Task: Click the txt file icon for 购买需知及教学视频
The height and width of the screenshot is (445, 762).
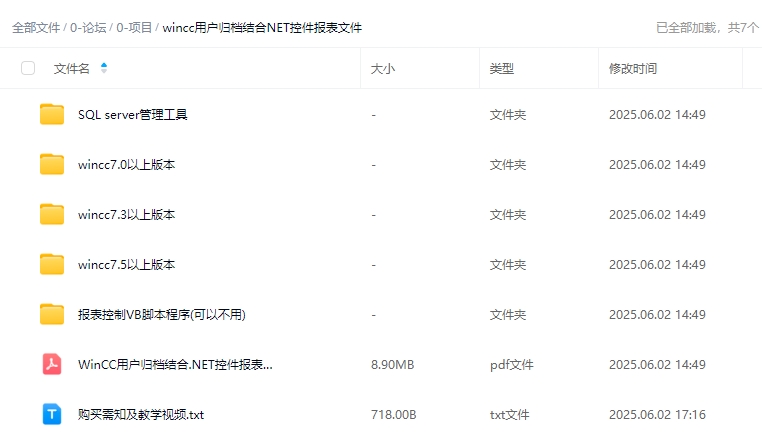Action: 52,414
